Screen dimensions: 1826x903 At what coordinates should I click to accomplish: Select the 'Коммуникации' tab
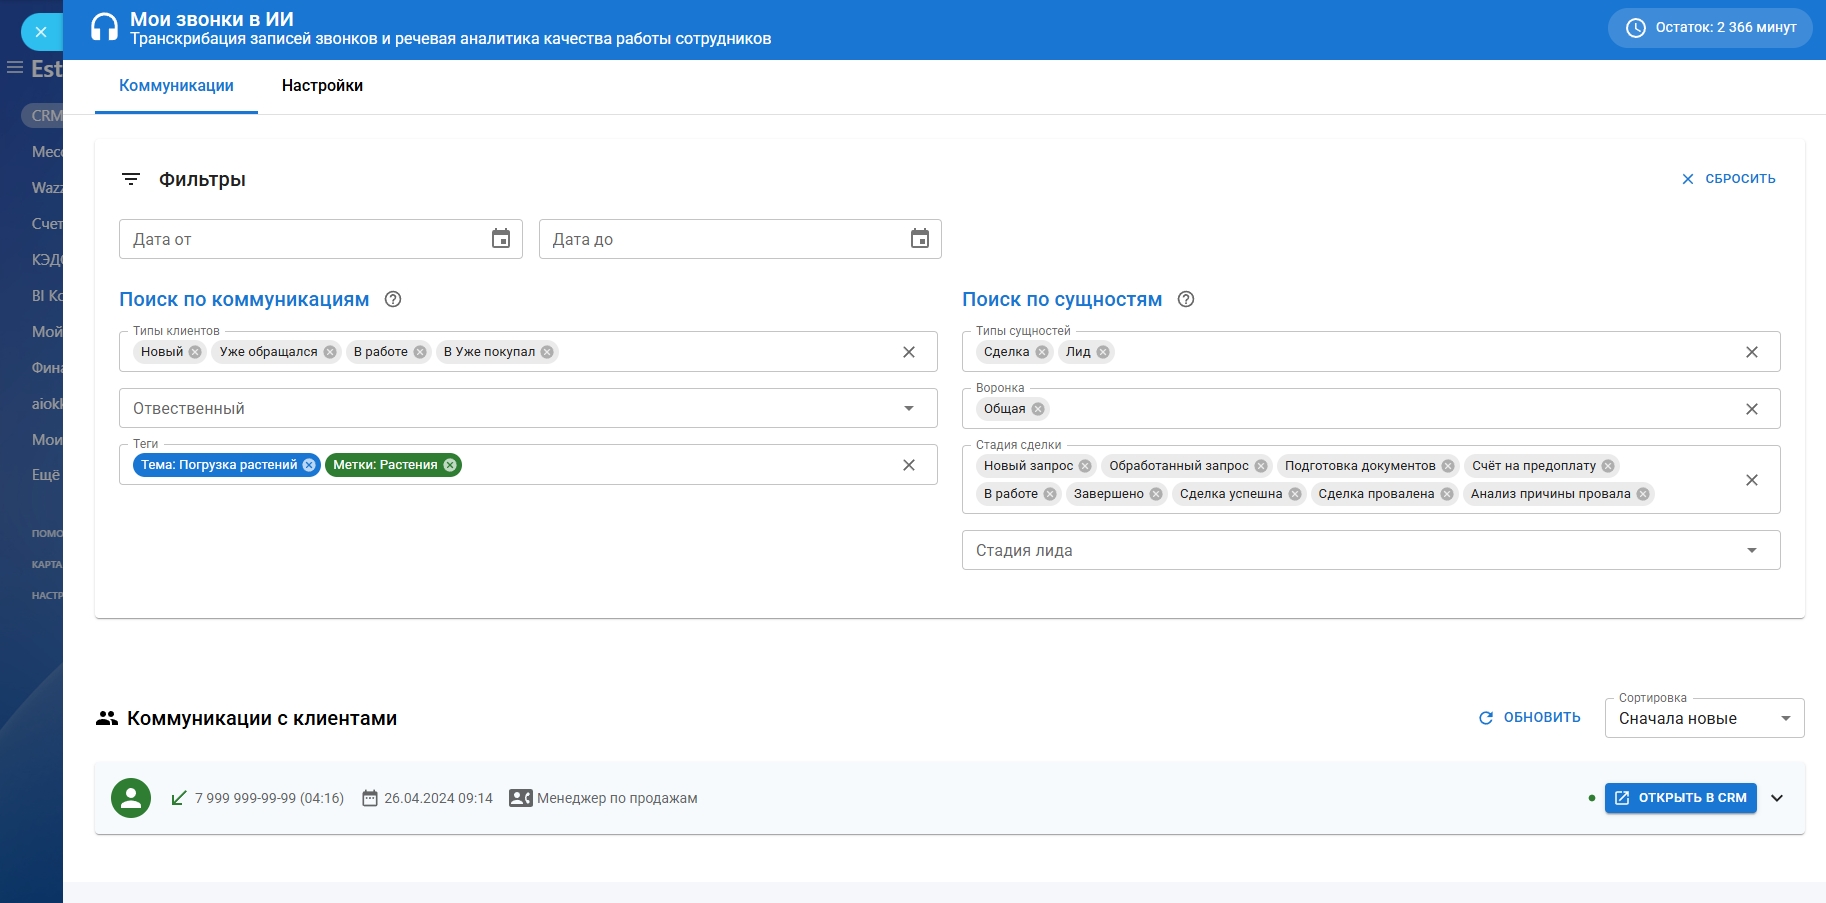[176, 86]
